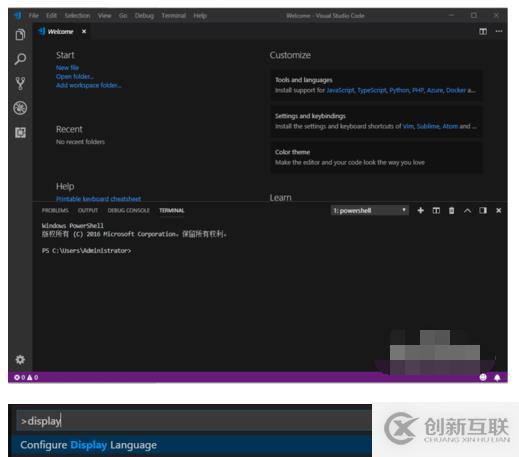Open the Manage gear icon
Viewport: 519px width, 457px height.
pos(20,360)
